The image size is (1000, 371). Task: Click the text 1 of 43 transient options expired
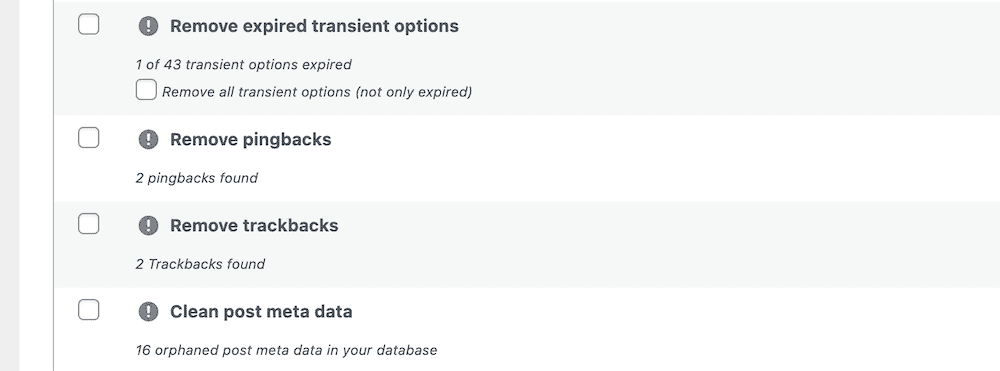pos(243,64)
